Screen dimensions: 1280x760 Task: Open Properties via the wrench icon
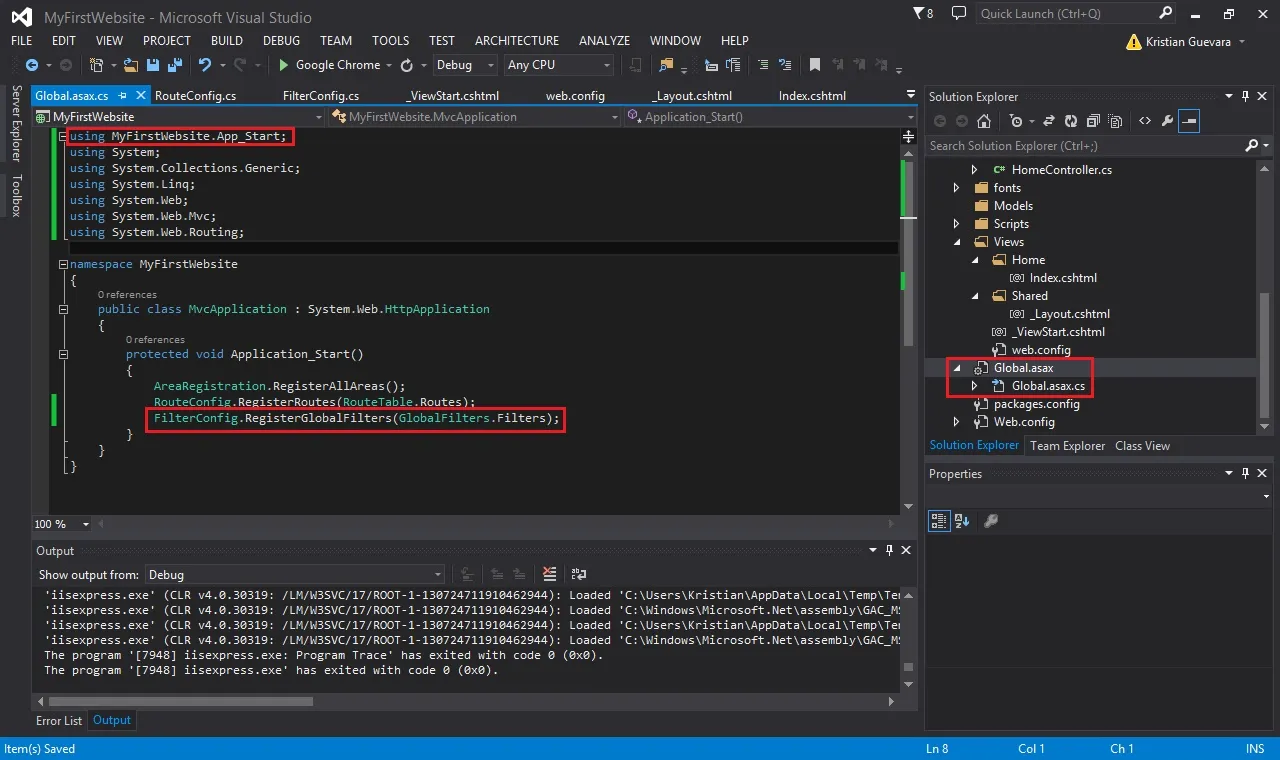pos(1167,121)
